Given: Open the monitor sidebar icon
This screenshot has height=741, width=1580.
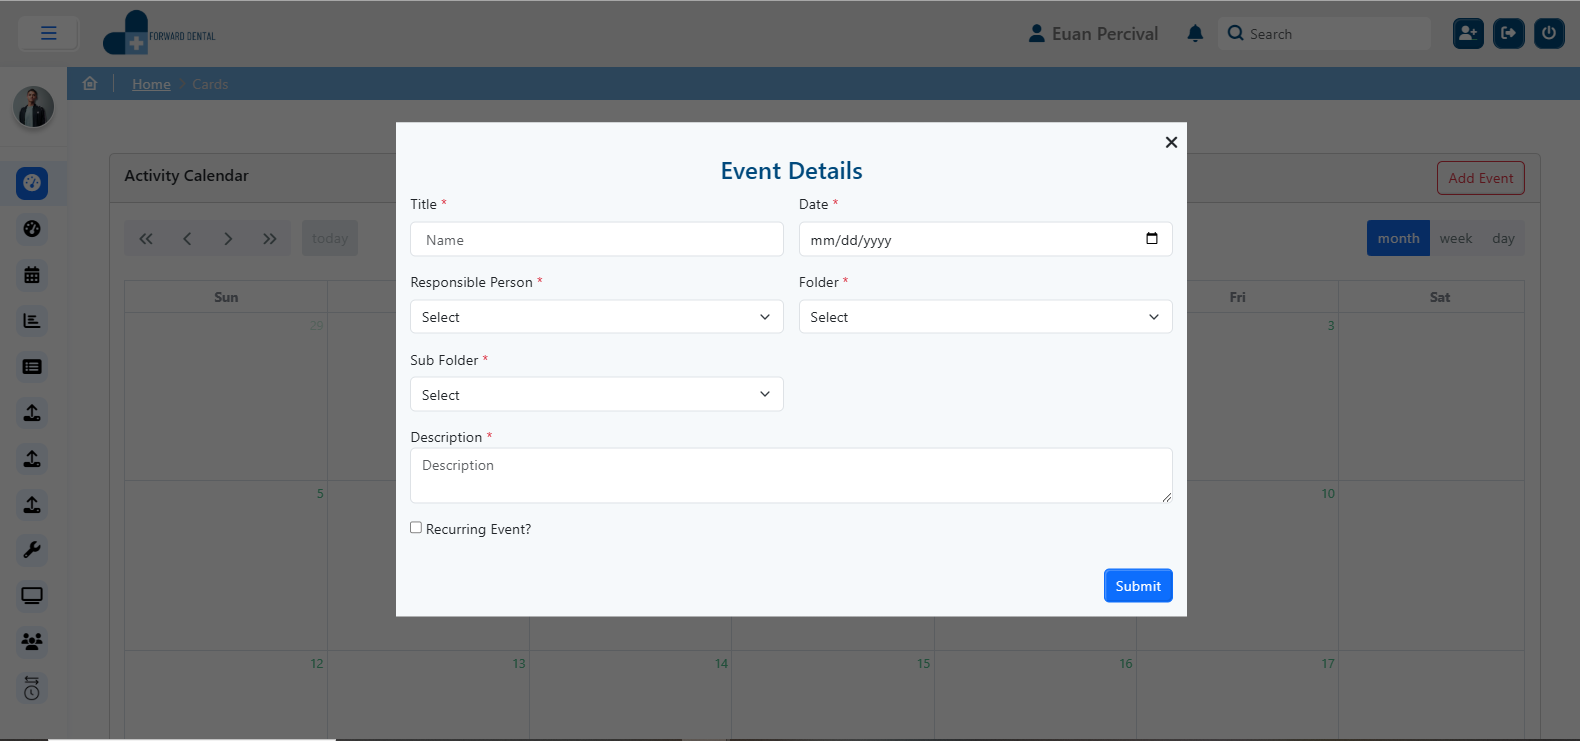Looking at the screenshot, I should coord(32,596).
